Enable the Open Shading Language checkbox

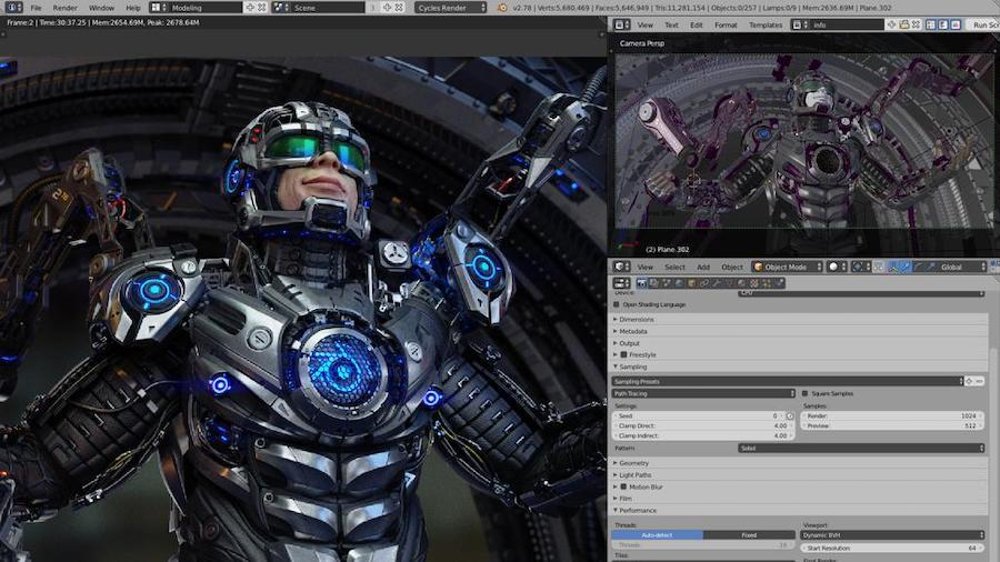pyautogui.click(x=616, y=304)
